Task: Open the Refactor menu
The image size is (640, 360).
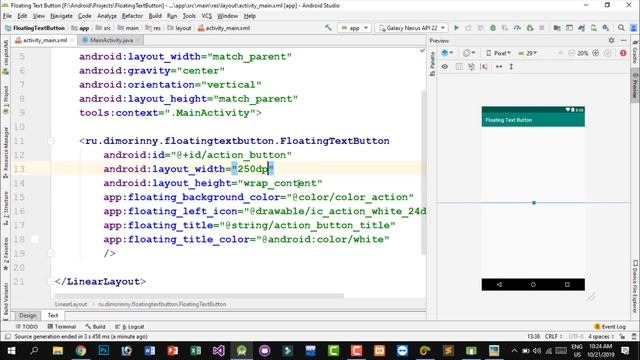Action: tap(132, 16)
